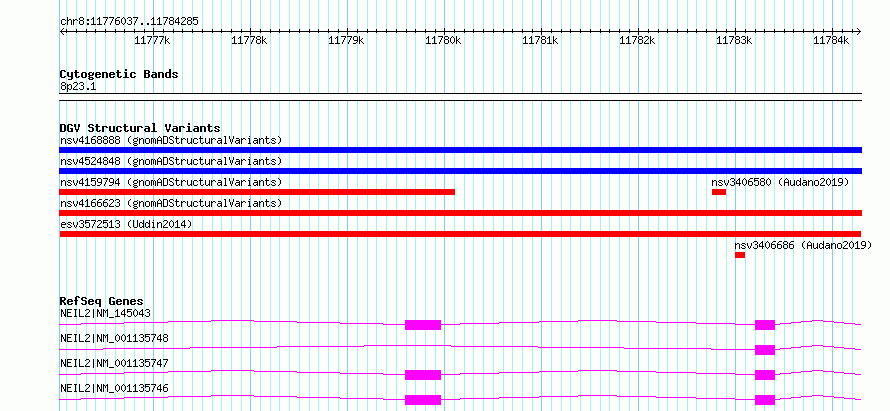Click the 11783k ruler label

point(734,40)
